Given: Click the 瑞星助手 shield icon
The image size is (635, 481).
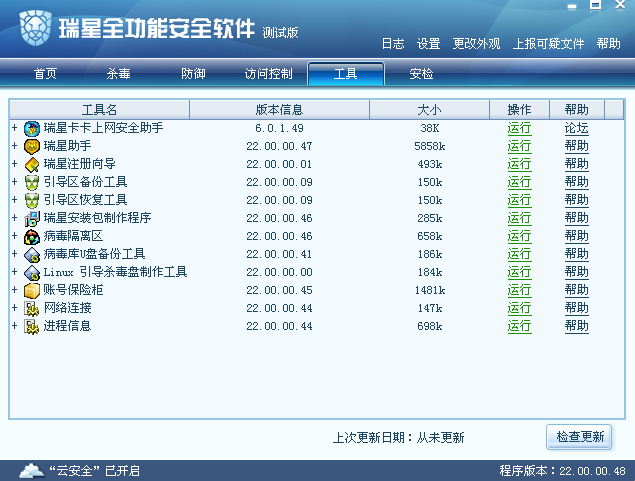Looking at the screenshot, I should [x=32, y=146].
